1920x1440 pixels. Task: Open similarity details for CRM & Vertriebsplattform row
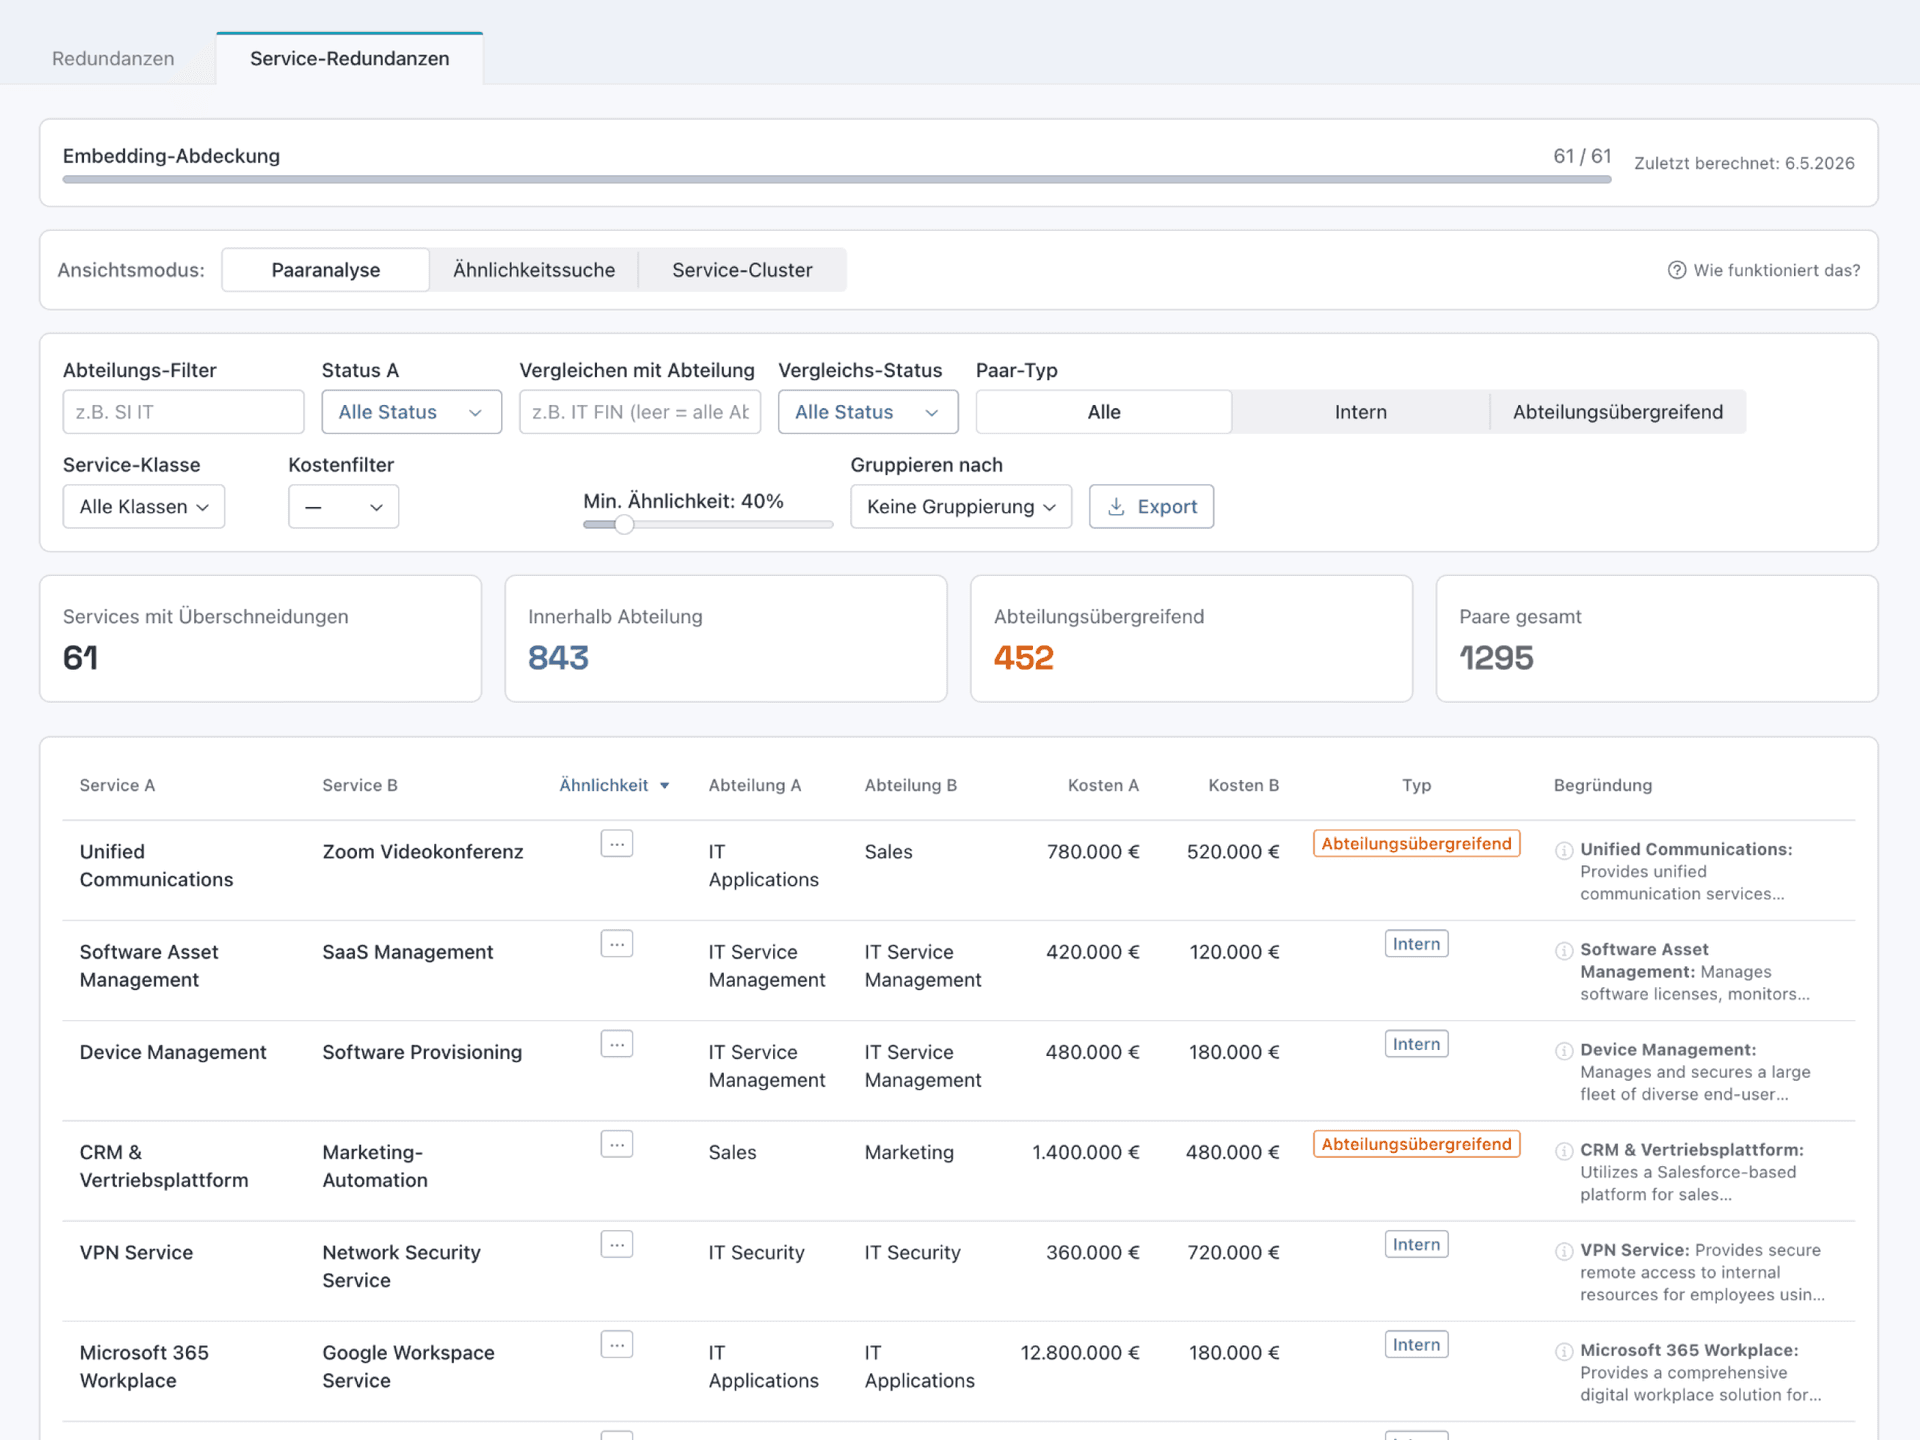tap(617, 1144)
